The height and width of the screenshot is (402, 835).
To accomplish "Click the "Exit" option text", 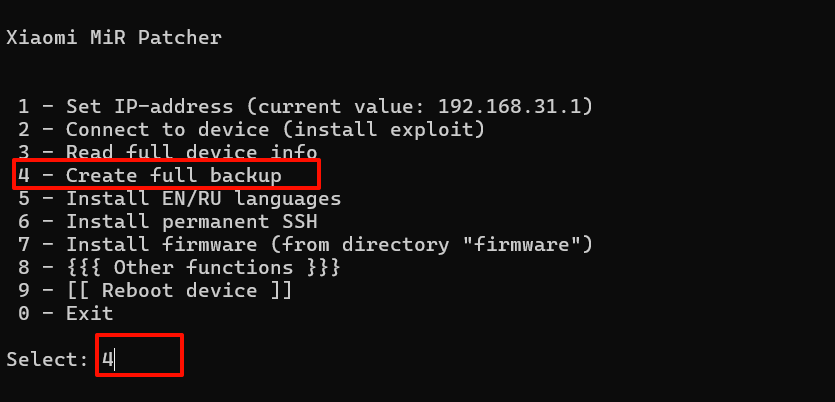I will pos(89,313).
